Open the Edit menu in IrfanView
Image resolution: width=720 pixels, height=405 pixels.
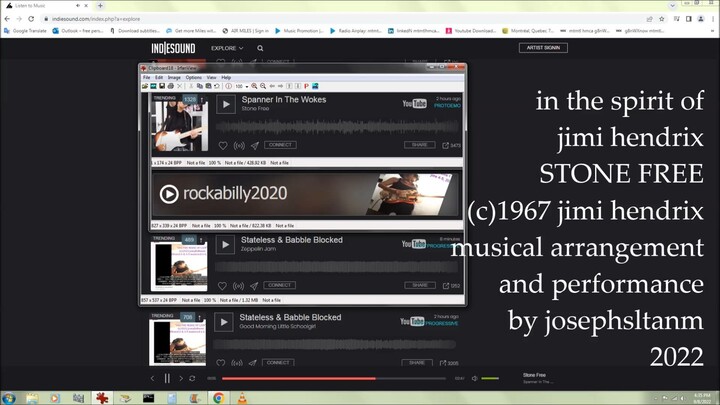click(x=159, y=78)
